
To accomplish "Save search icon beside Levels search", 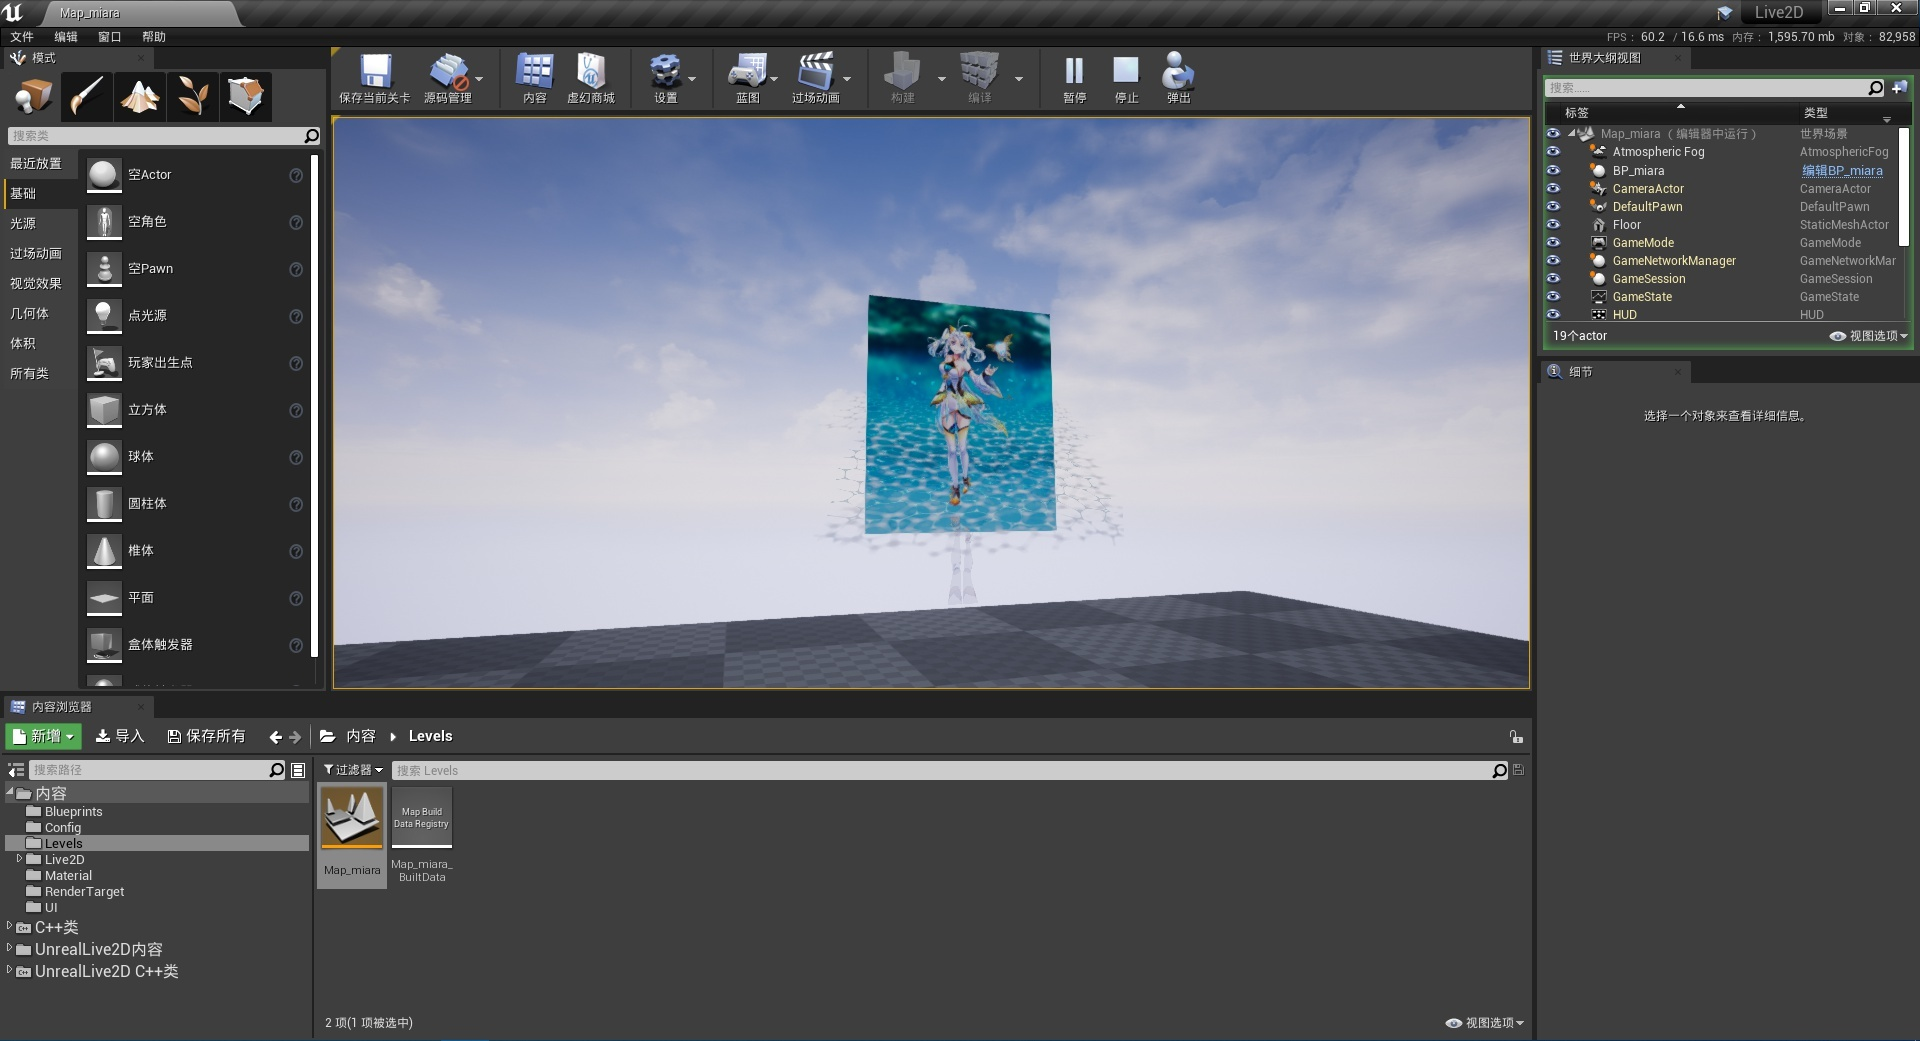I will (1519, 770).
